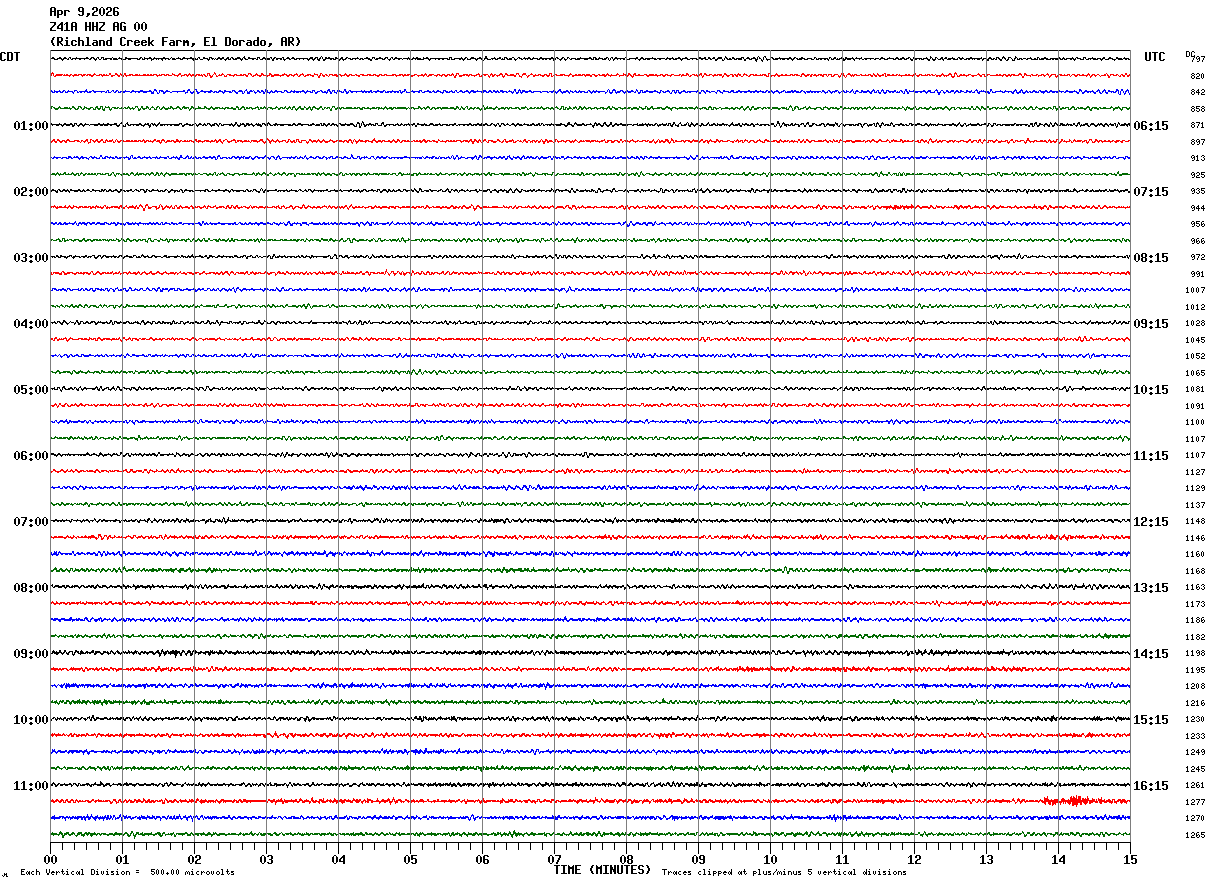Click the TIME (MINUTES) axis title
Viewport: 1210px width, 886px height.
602,870
